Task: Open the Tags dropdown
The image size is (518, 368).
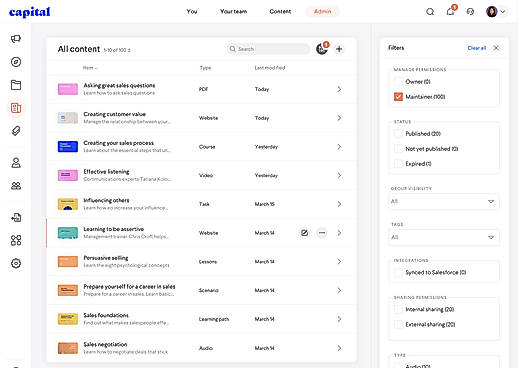Action: (x=444, y=237)
